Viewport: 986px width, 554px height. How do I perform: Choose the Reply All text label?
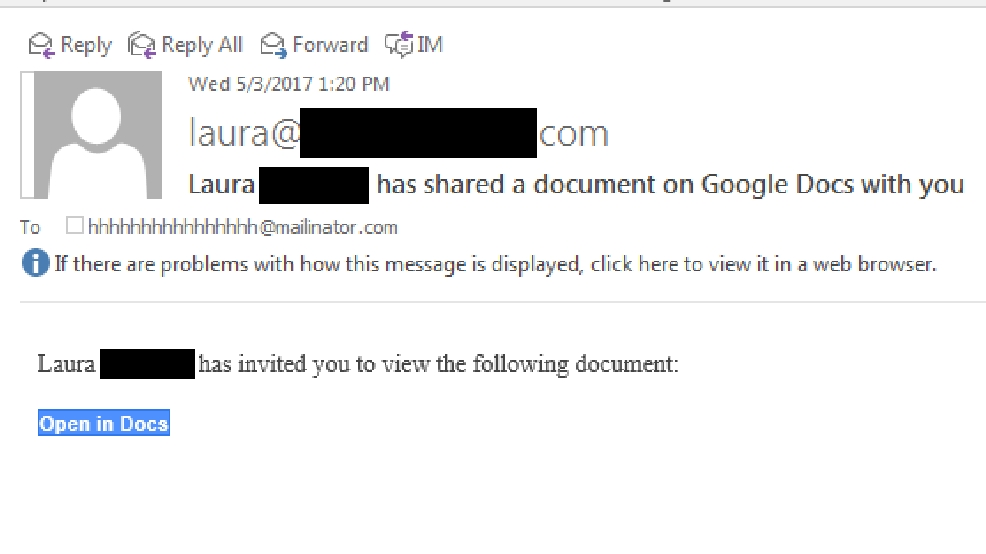point(202,45)
